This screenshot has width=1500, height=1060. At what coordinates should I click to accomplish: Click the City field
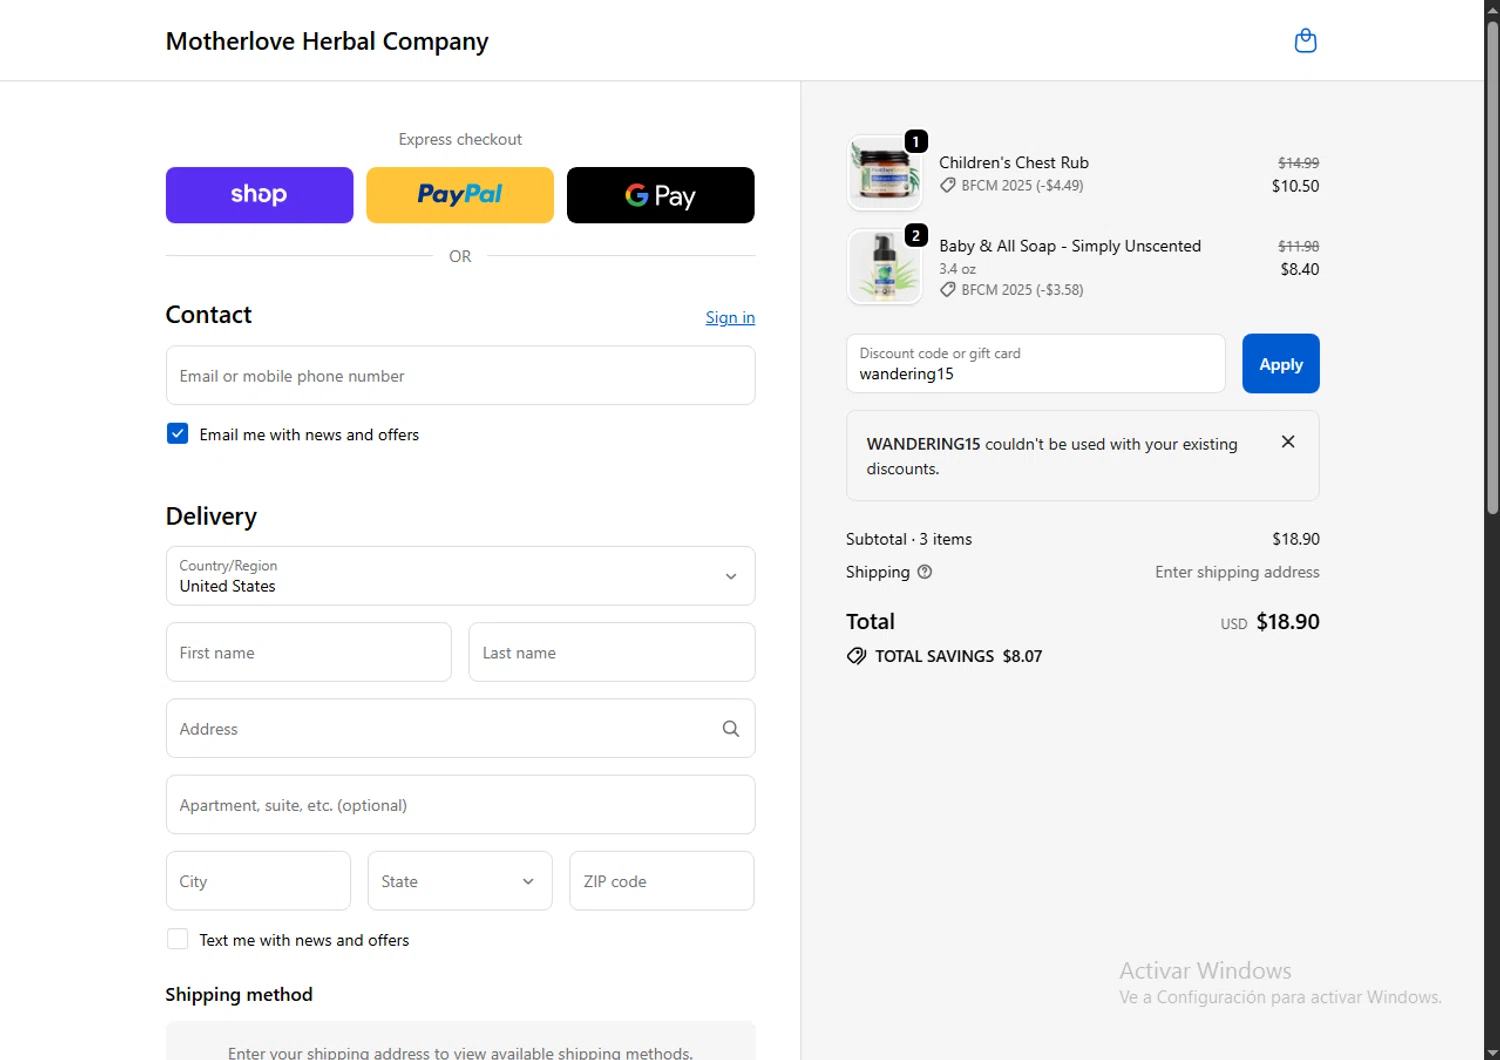point(258,881)
